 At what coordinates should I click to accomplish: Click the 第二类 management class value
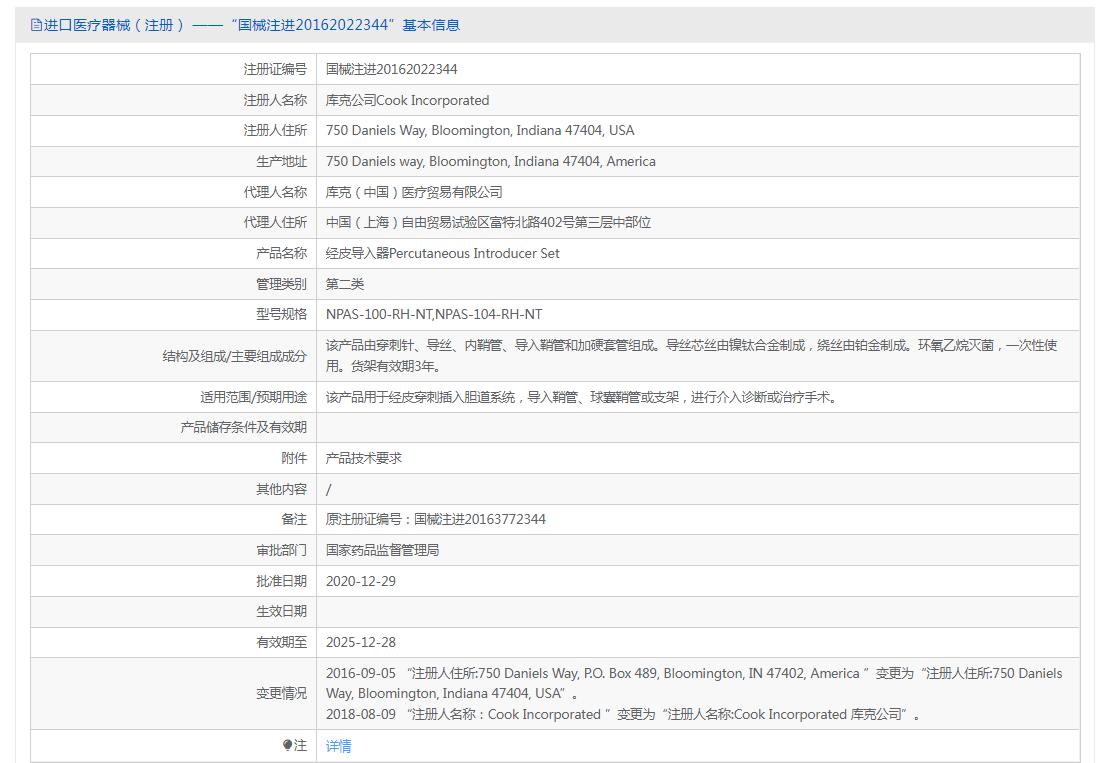click(x=345, y=284)
